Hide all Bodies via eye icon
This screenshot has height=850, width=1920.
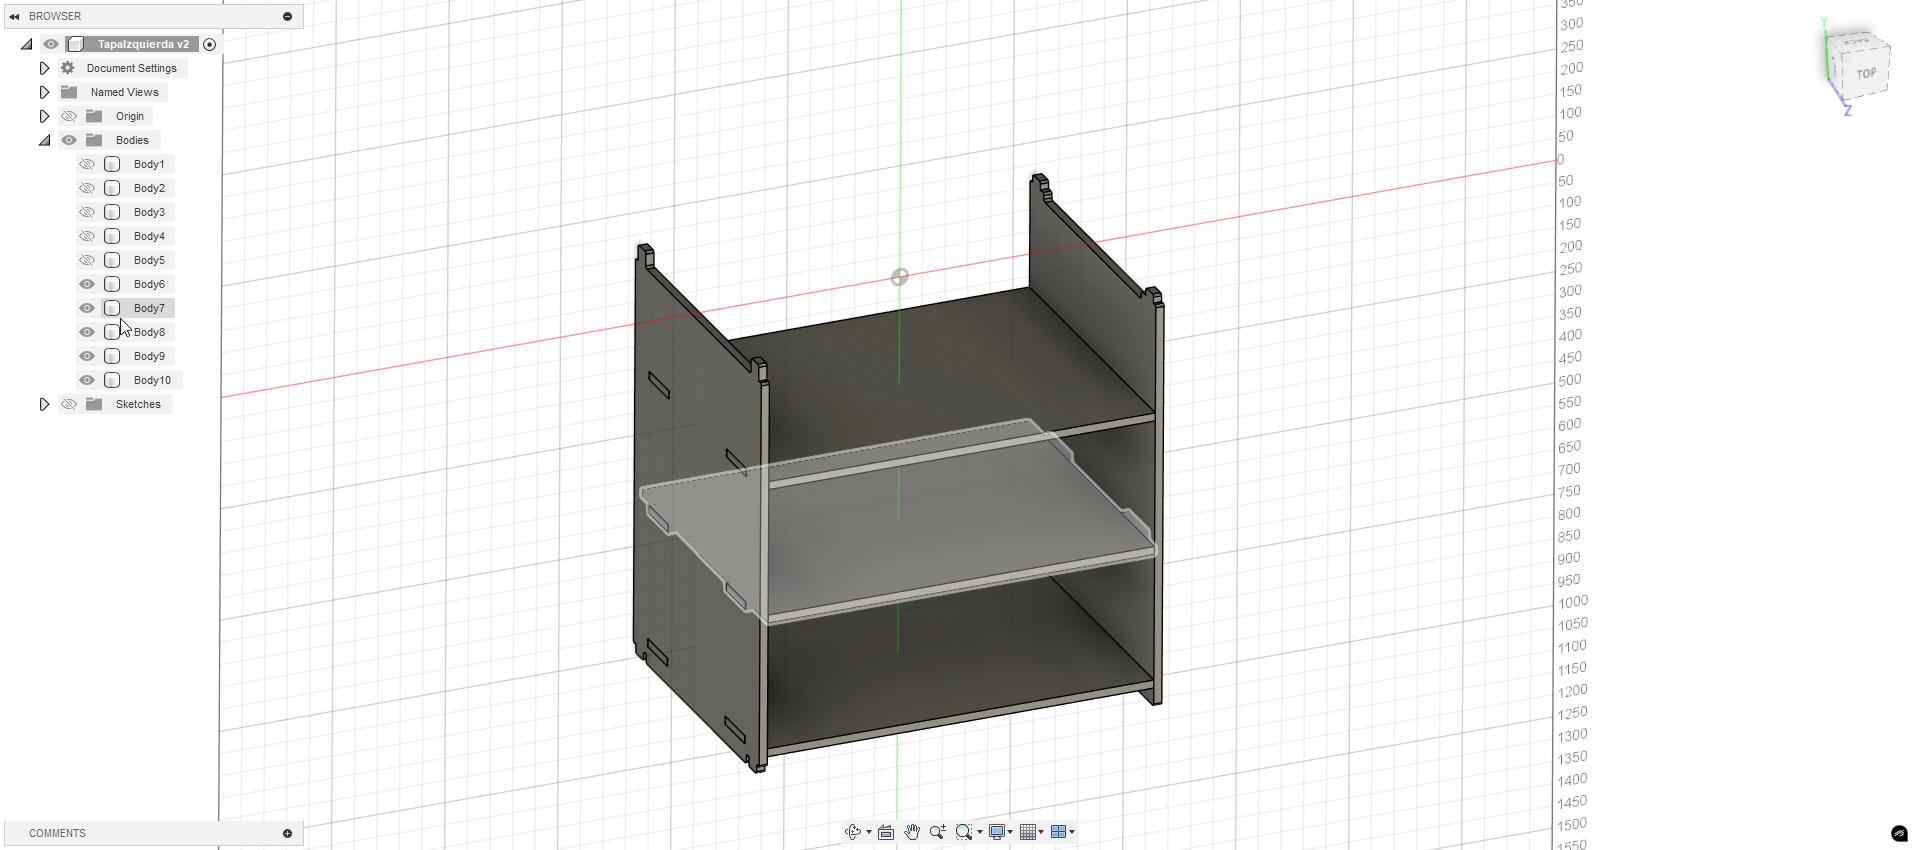[x=69, y=140]
